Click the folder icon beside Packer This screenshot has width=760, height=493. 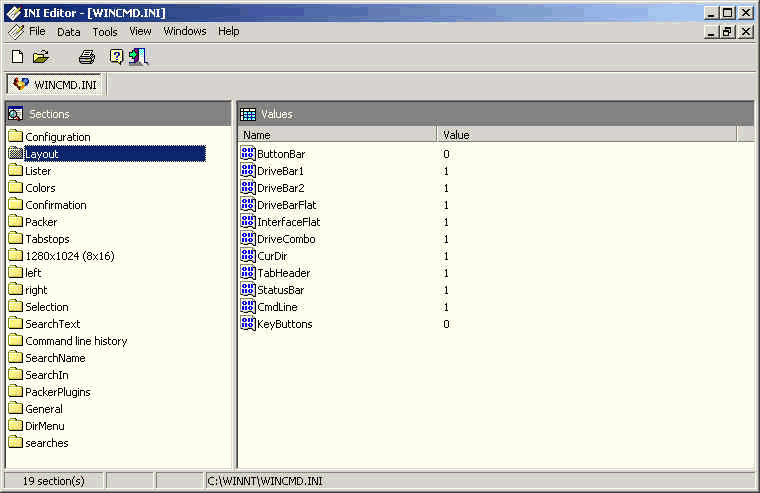(x=16, y=221)
